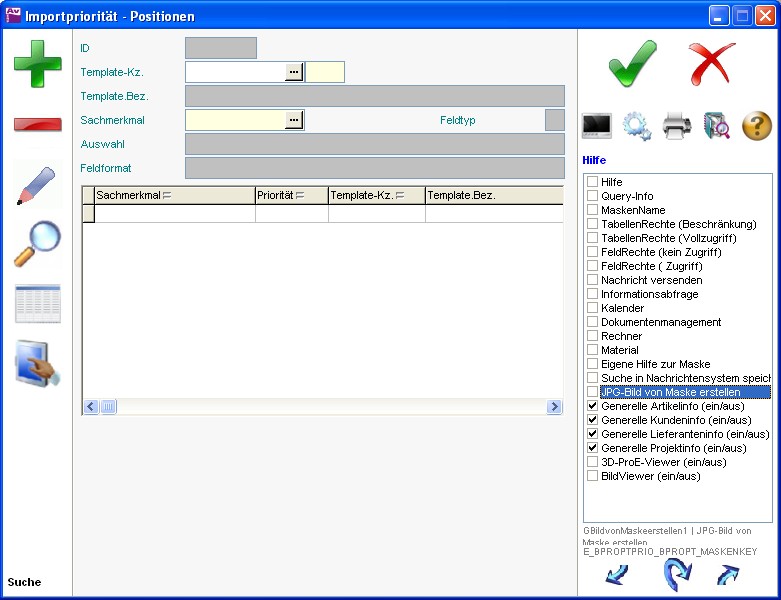Click the printer icon
Image resolution: width=781 pixels, height=600 pixels.
(x=677, y=126)
